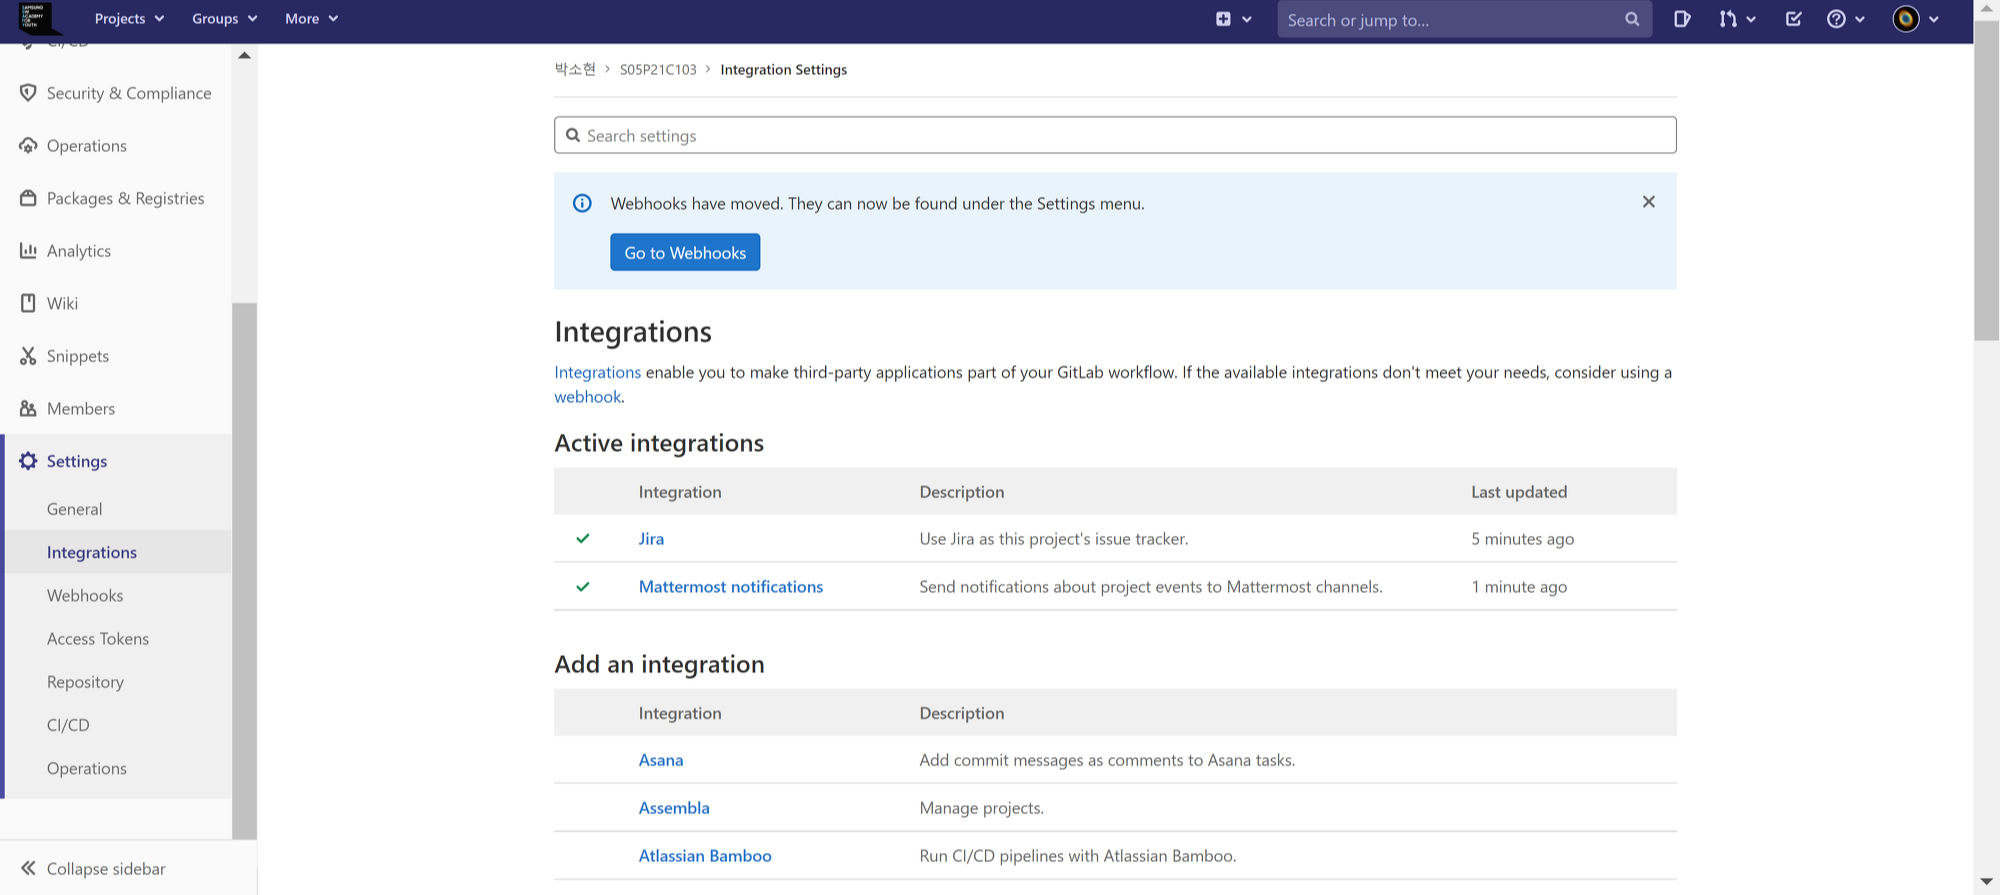Screen dimensions: 2000x895
Task: Select Webhooks under Settings
Action: pos(85,595)
